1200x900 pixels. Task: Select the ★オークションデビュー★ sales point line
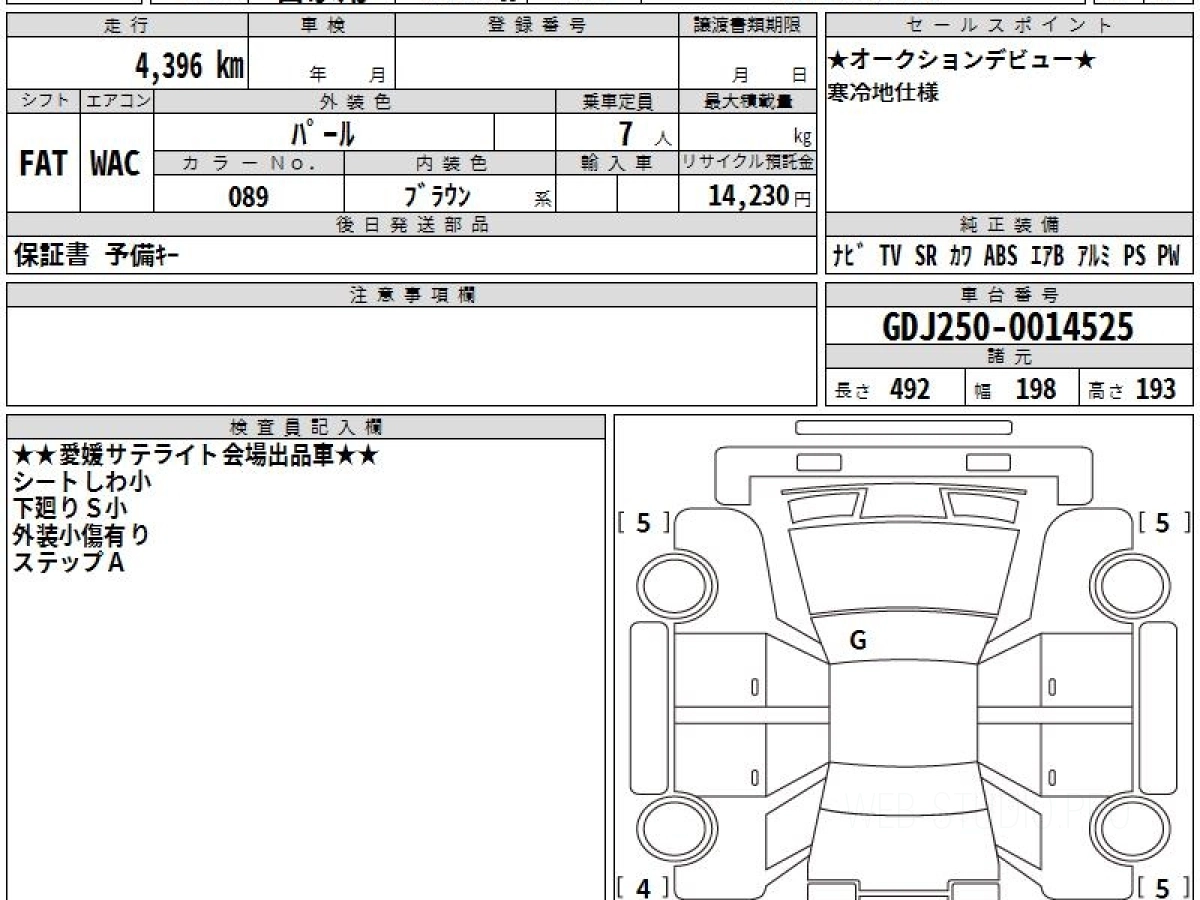point(962,61)
